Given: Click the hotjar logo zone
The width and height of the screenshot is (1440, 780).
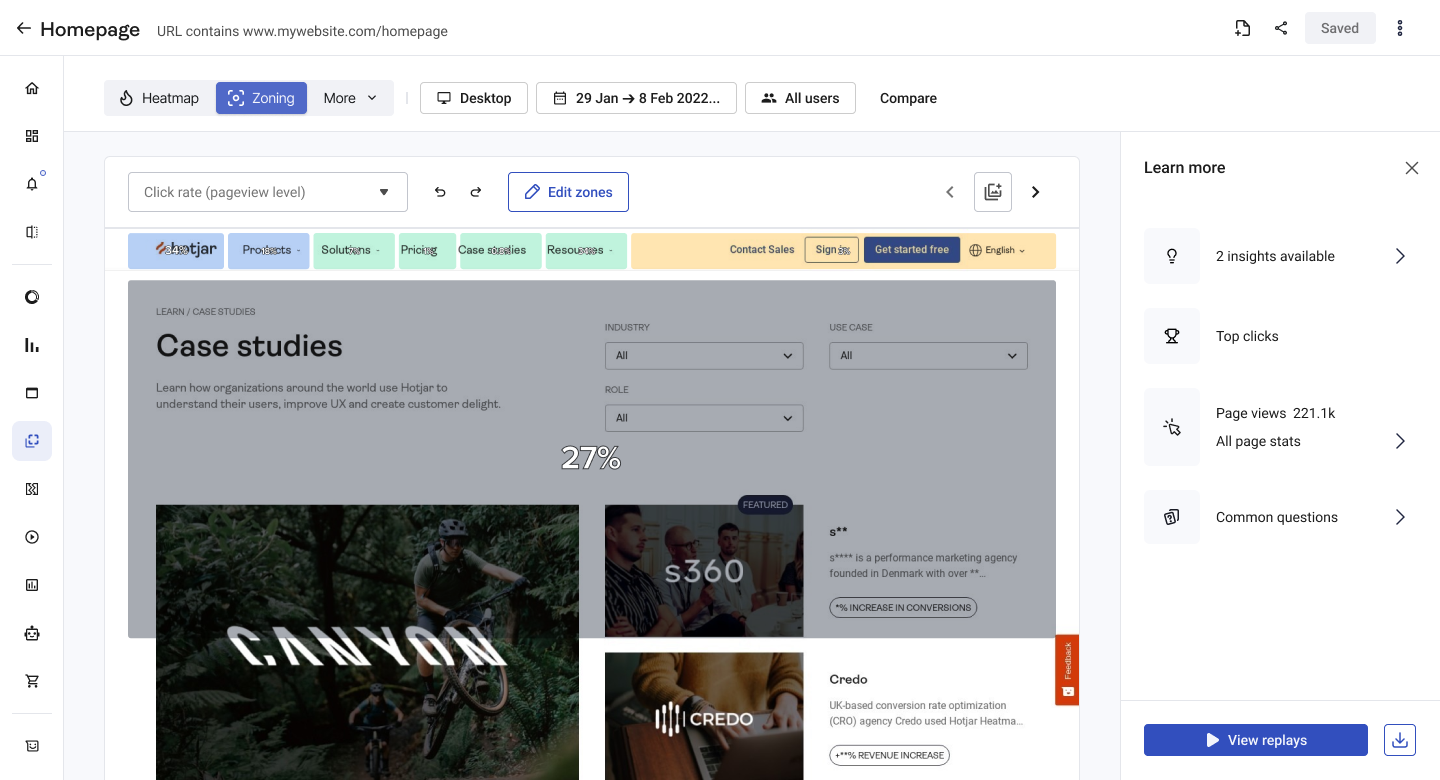Looking at the screenshot, I should pos(176,250).
